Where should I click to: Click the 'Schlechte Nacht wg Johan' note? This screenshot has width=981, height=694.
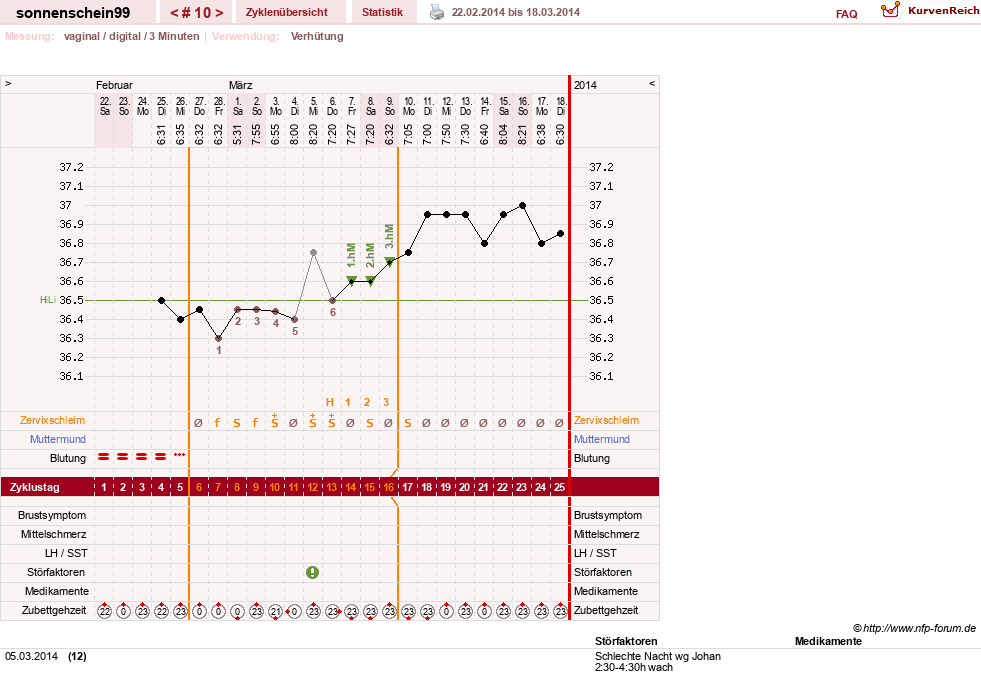pos(658,656)
